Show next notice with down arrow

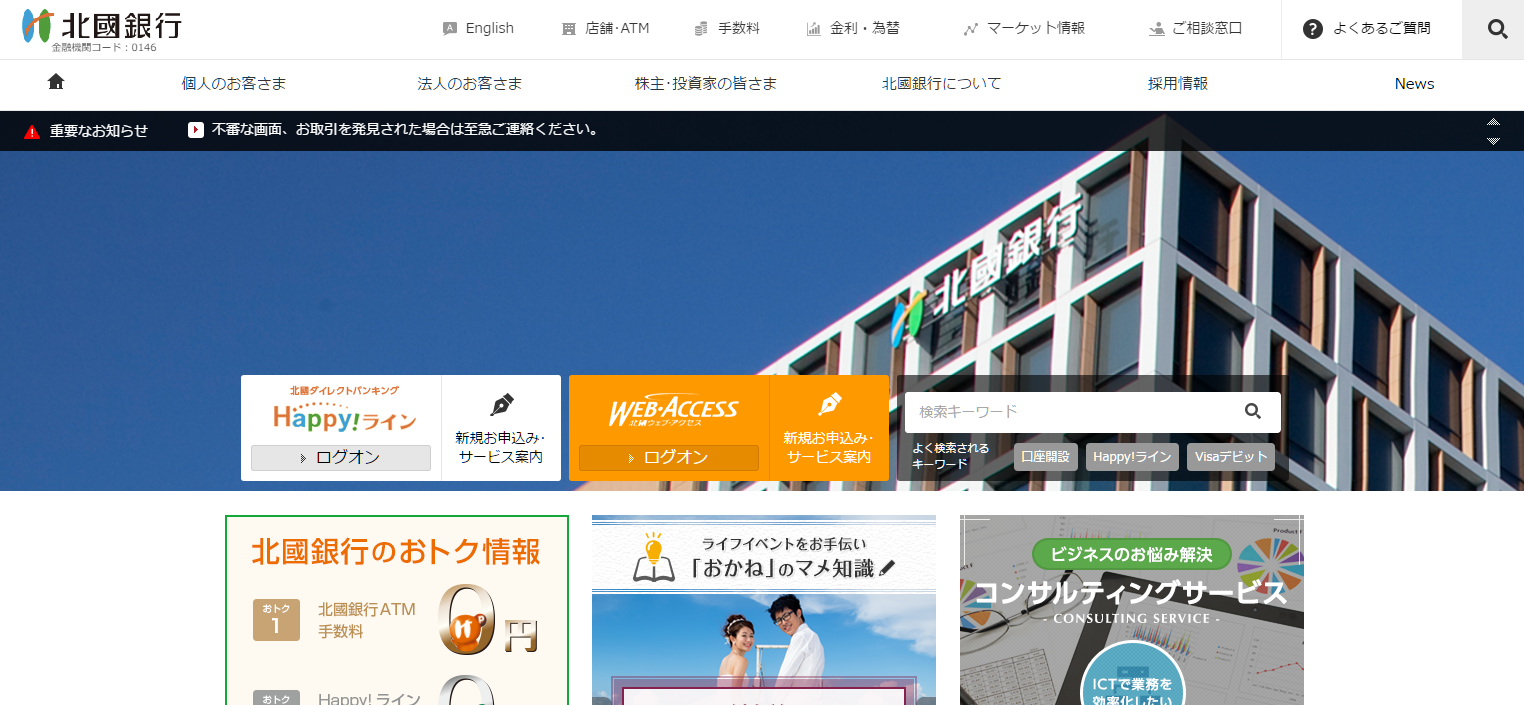coord(1493,141)
